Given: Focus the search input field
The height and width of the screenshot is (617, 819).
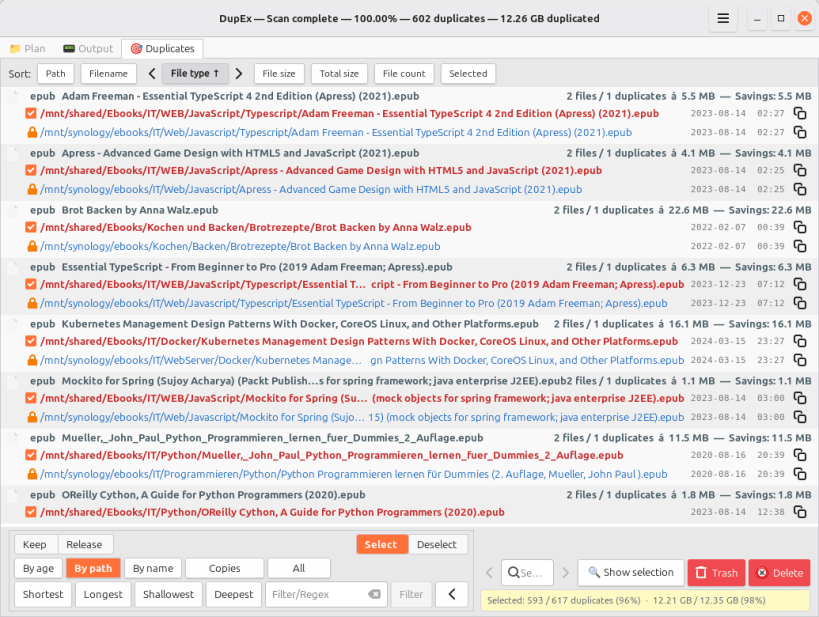Looking at the screenshot, I should tap(528, 573).
